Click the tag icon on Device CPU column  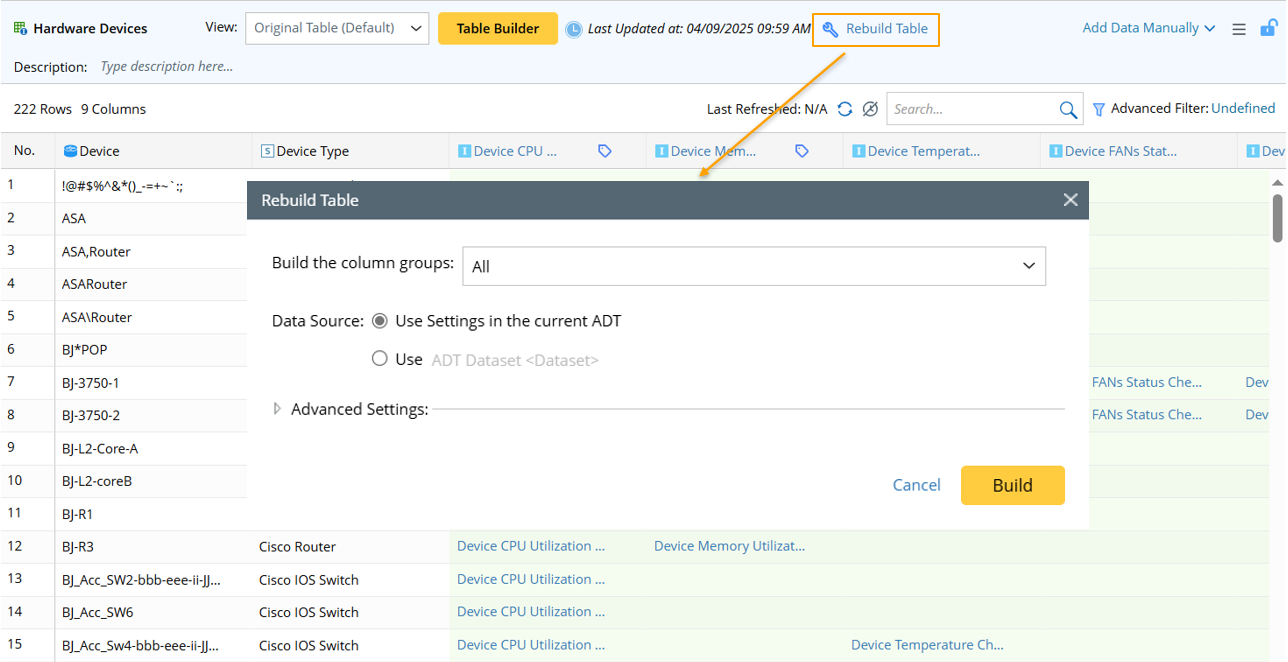605,151
